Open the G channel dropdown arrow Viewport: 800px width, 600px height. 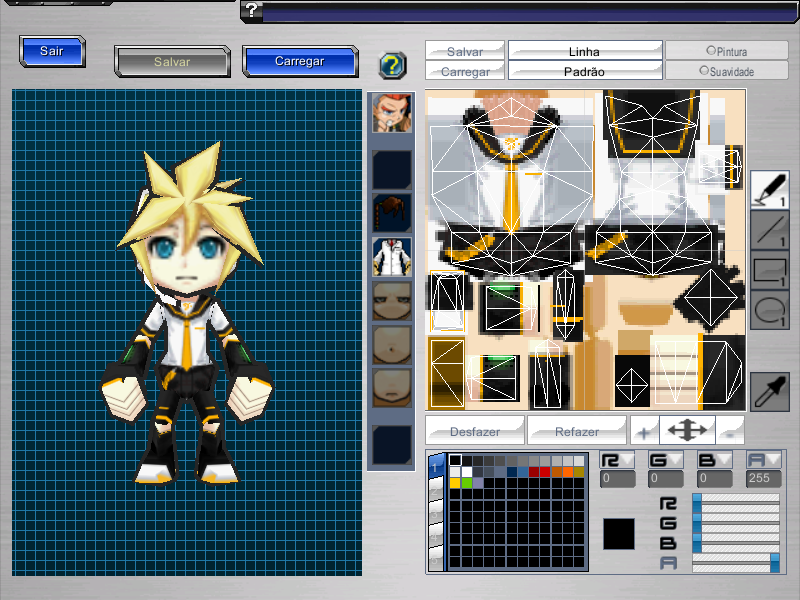676,460
